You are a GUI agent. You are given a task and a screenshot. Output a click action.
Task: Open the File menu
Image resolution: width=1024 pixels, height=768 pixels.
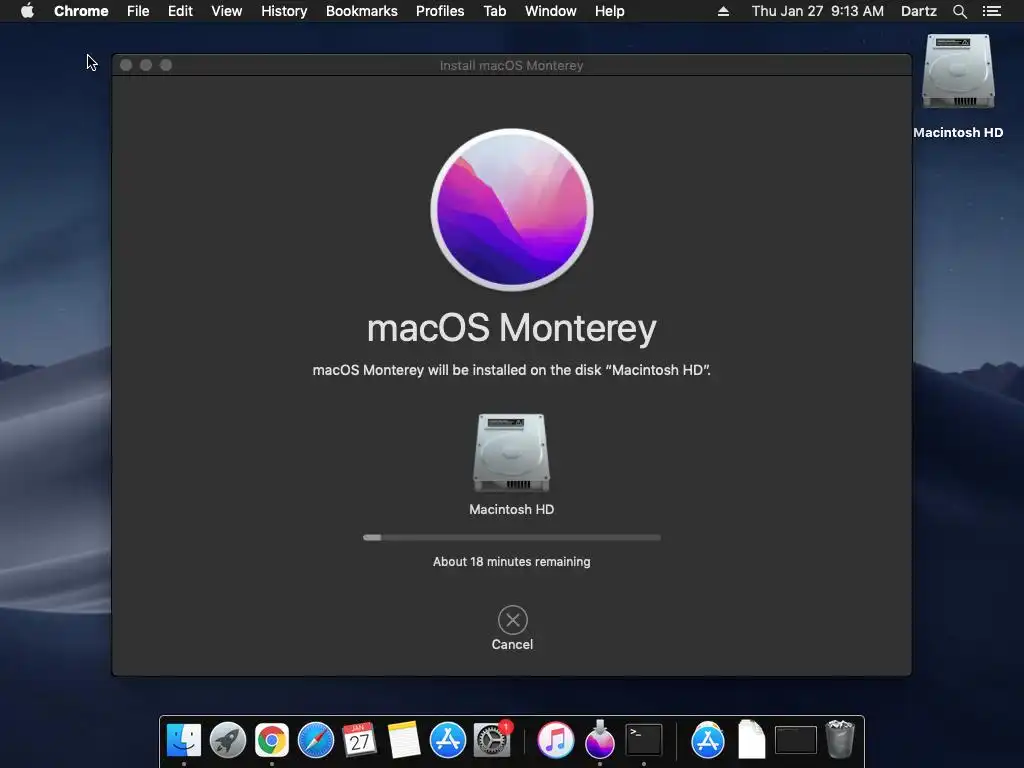138,11
